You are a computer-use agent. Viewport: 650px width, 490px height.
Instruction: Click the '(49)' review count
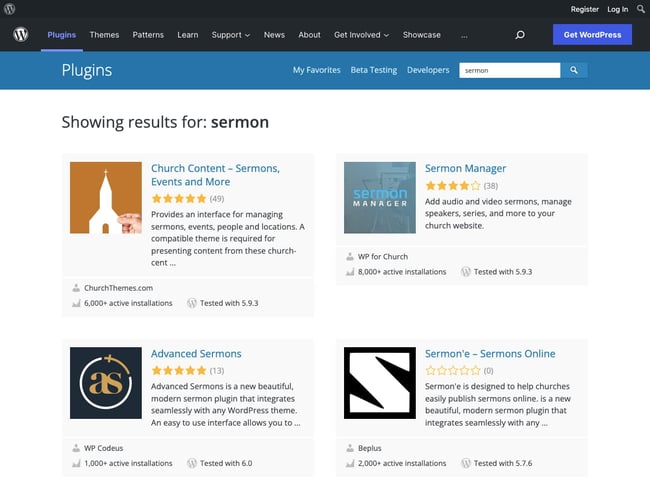click(x=217, y=199)
